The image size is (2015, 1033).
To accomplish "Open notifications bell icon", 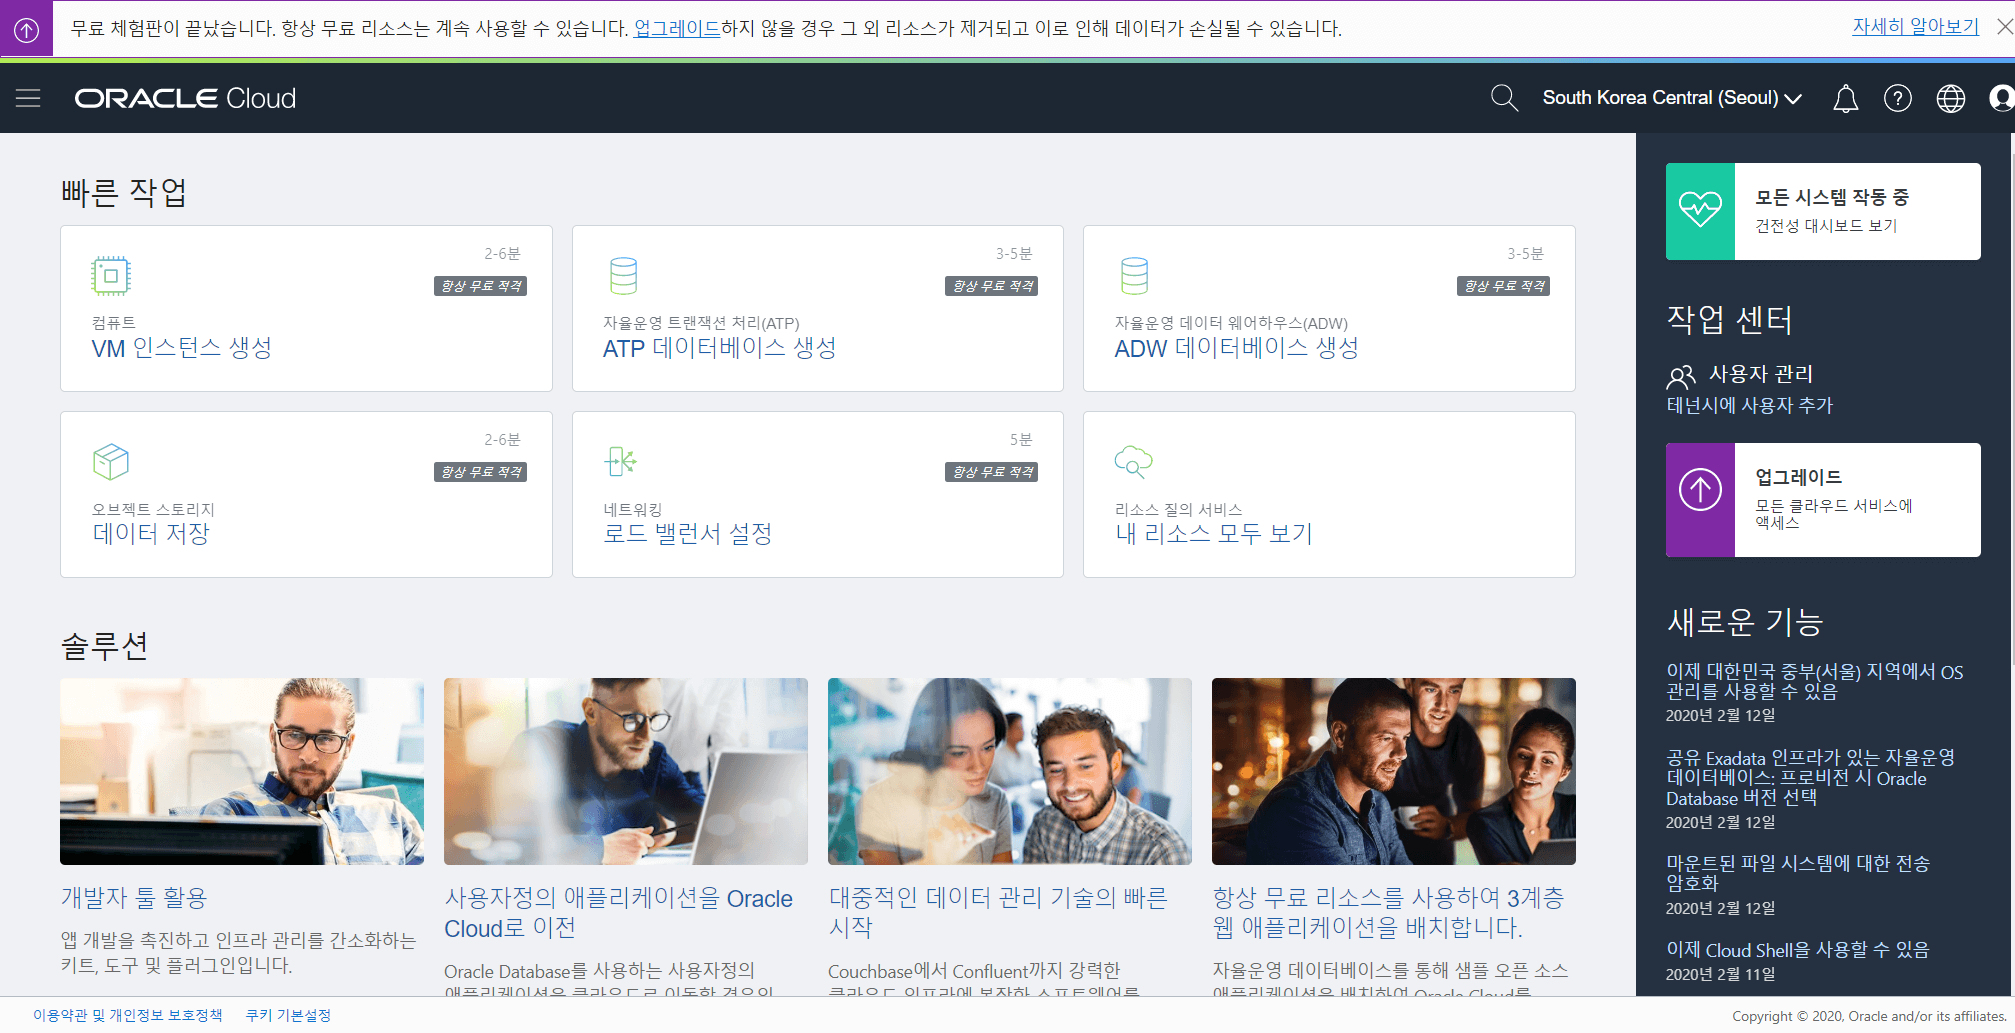I will point(1845,98).
